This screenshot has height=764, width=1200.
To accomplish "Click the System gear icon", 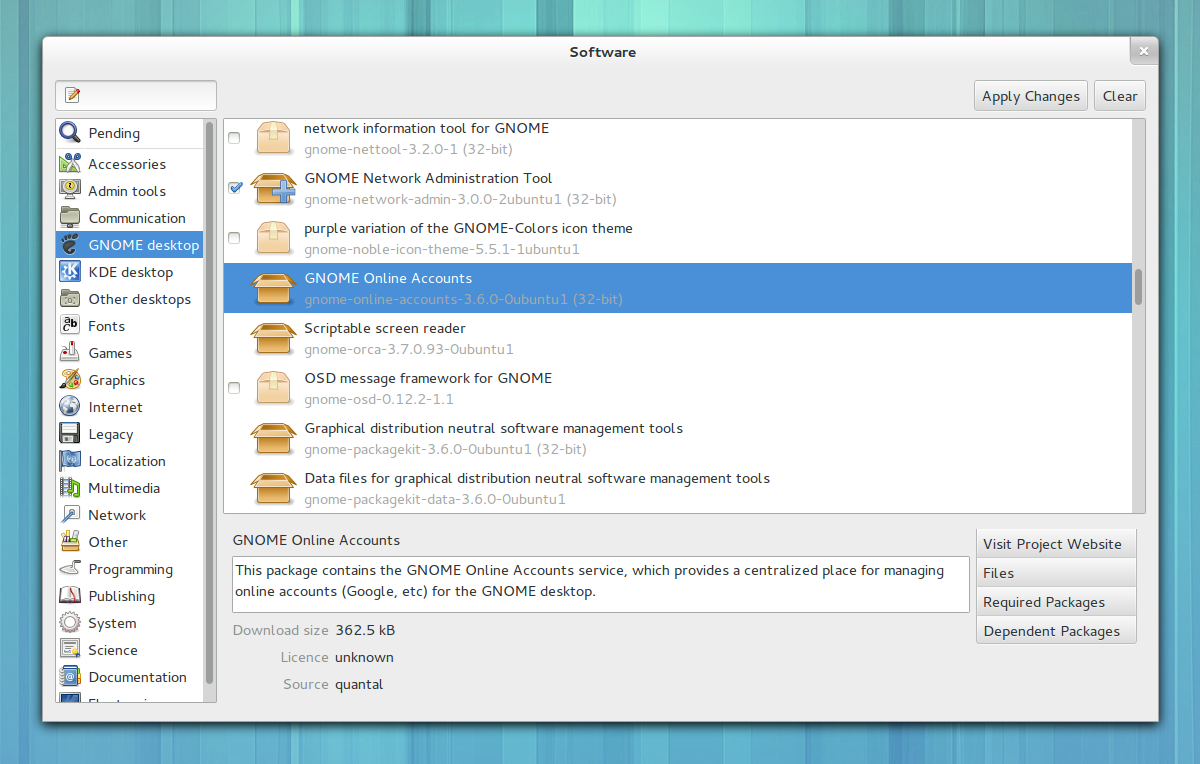I will click(x=70, y=622).
